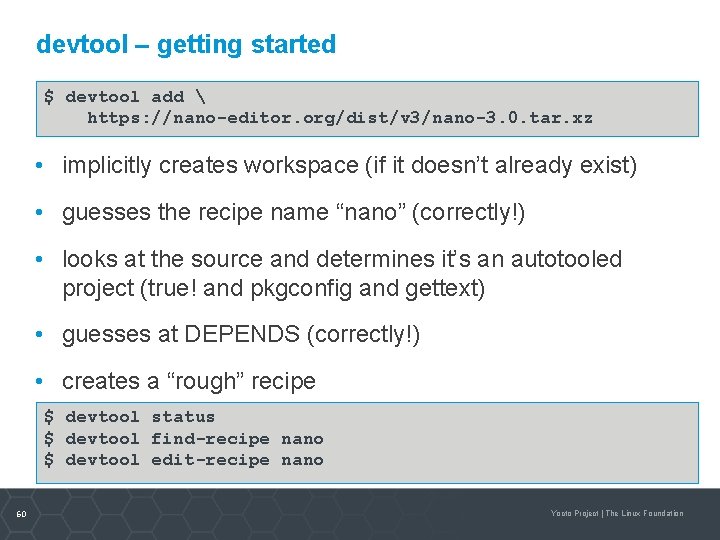Screen dimensions: 720x540
Task: Select the bullet "implicitly creates workspace"
Action: pos(349,165)
